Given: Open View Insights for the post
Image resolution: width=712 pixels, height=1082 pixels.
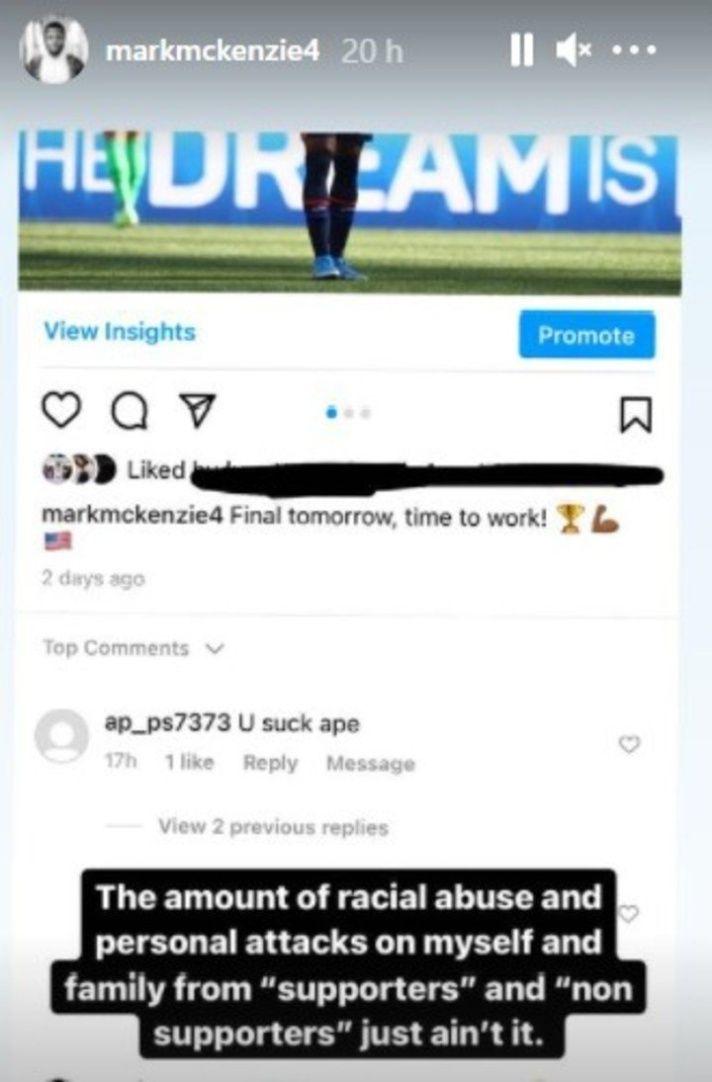Looking at the screenshot, I should click(x=120, y=331).
